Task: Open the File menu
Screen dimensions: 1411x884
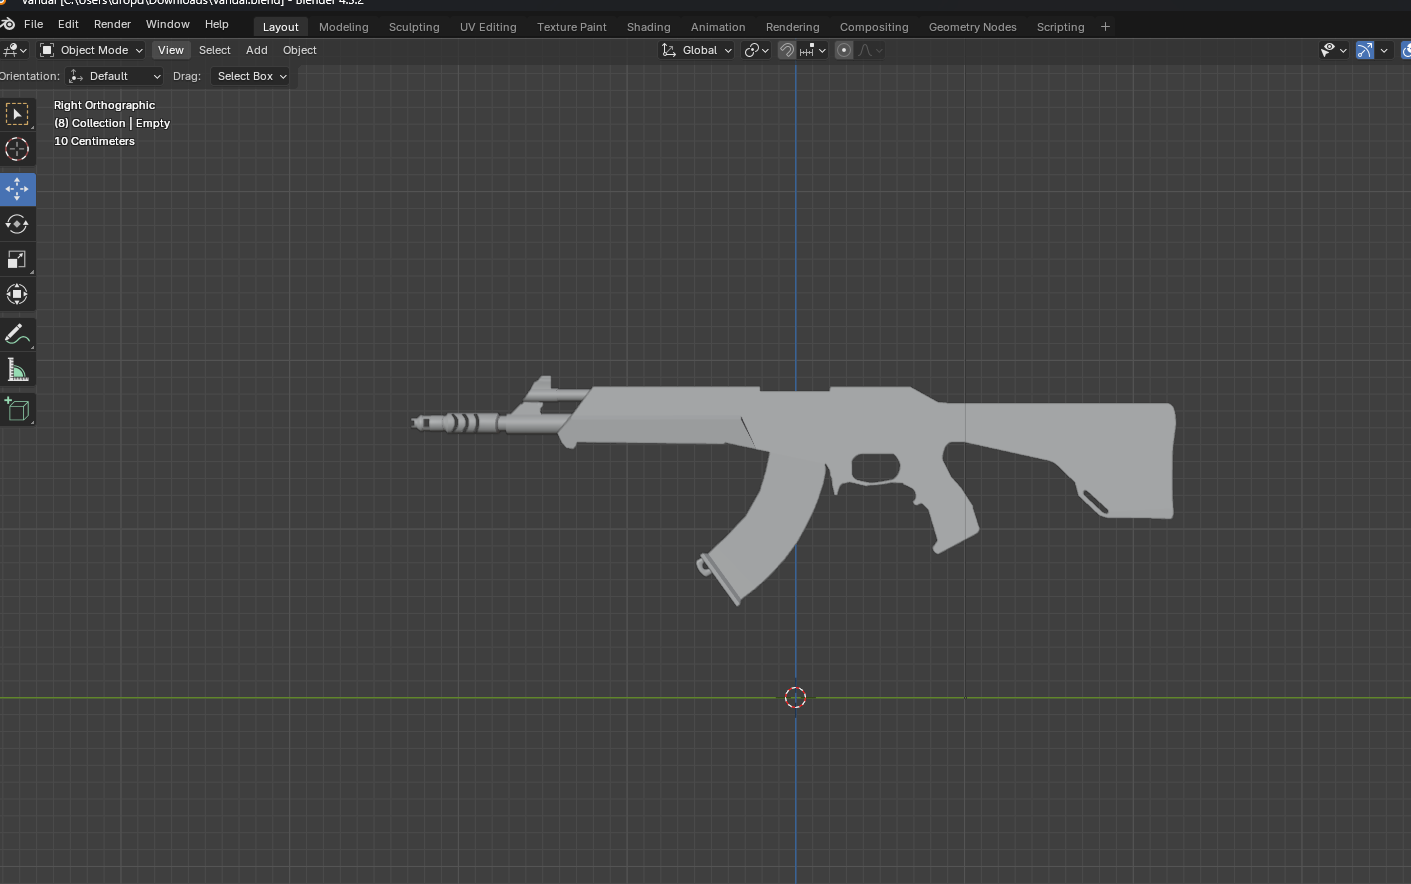Action: 33,24
